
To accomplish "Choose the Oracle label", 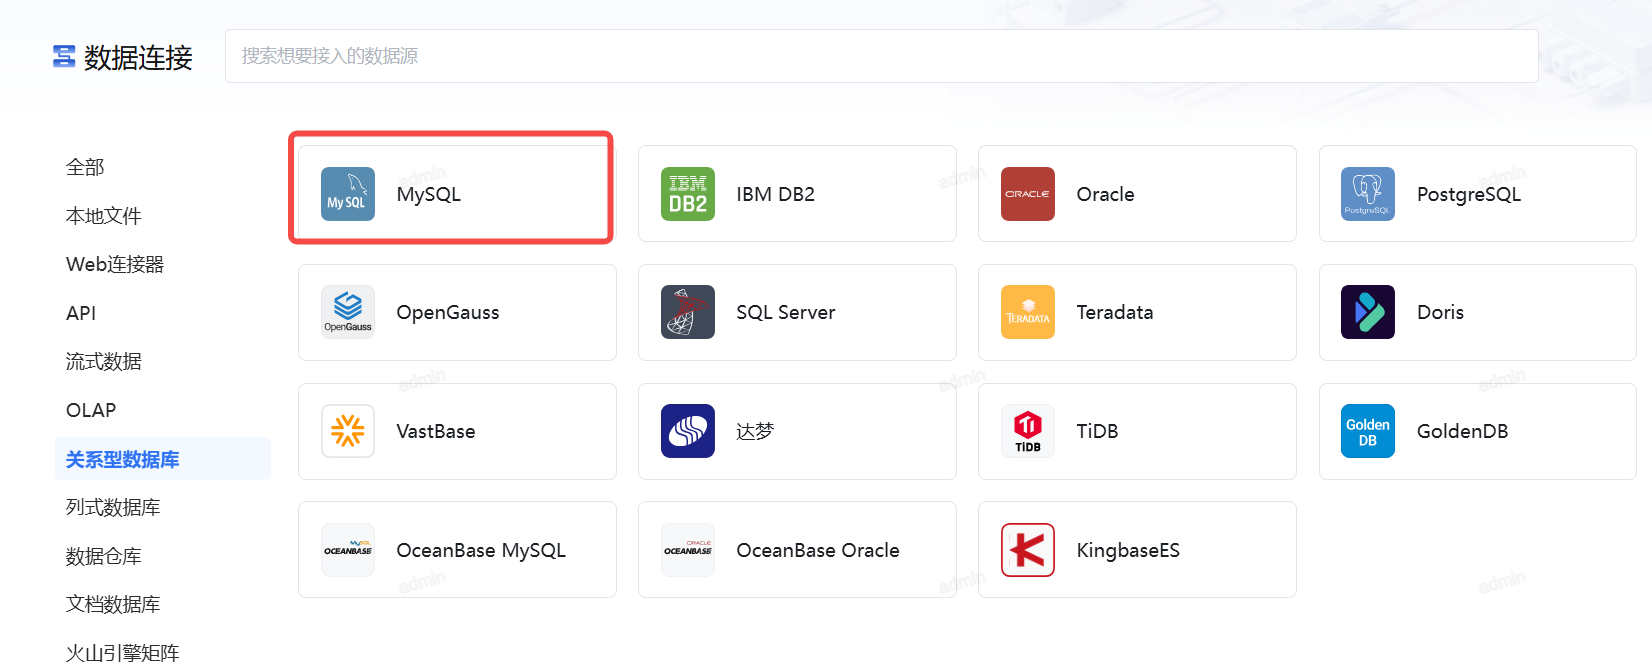I will [1106, 194].
